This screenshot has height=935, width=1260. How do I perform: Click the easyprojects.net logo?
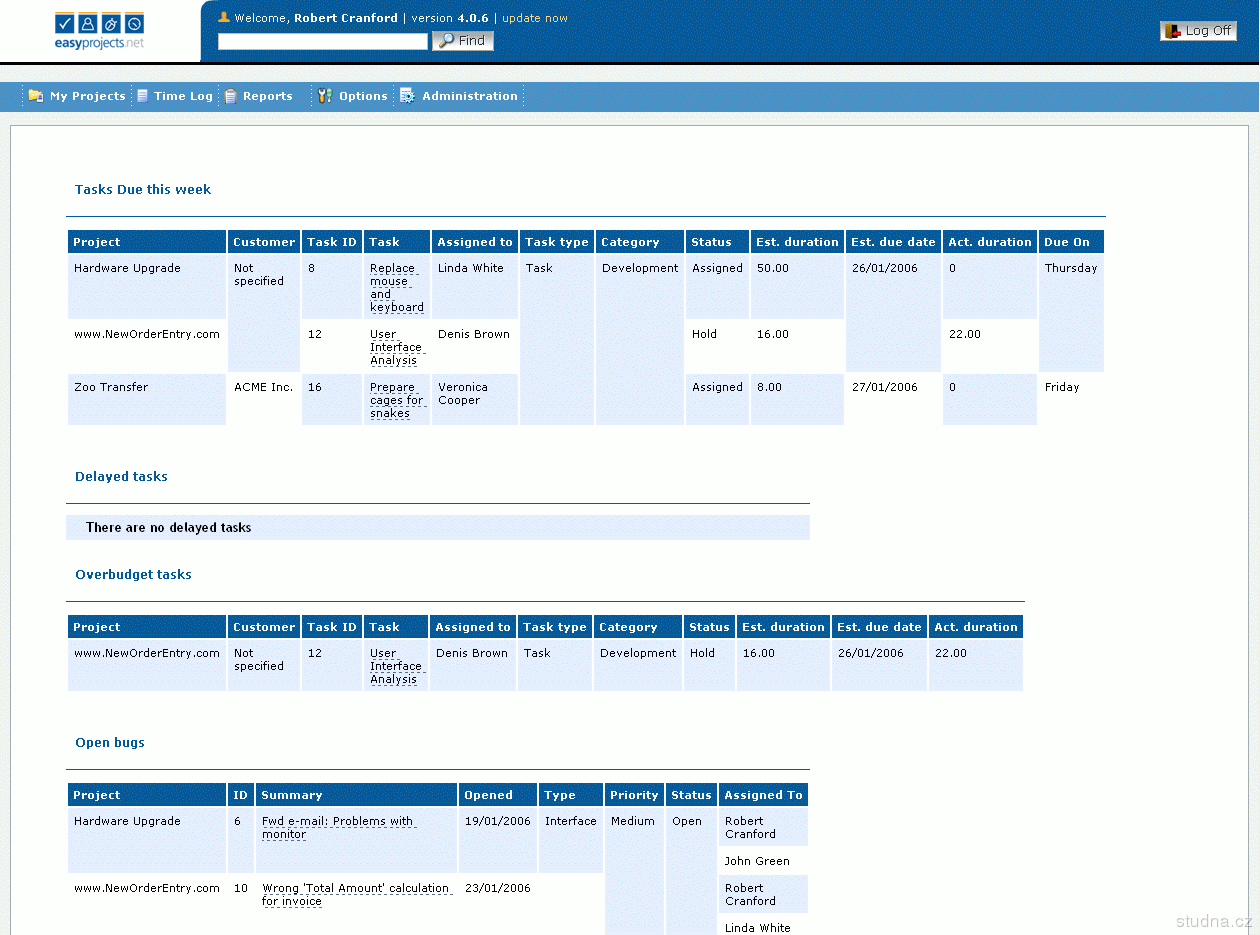[100, 31]
